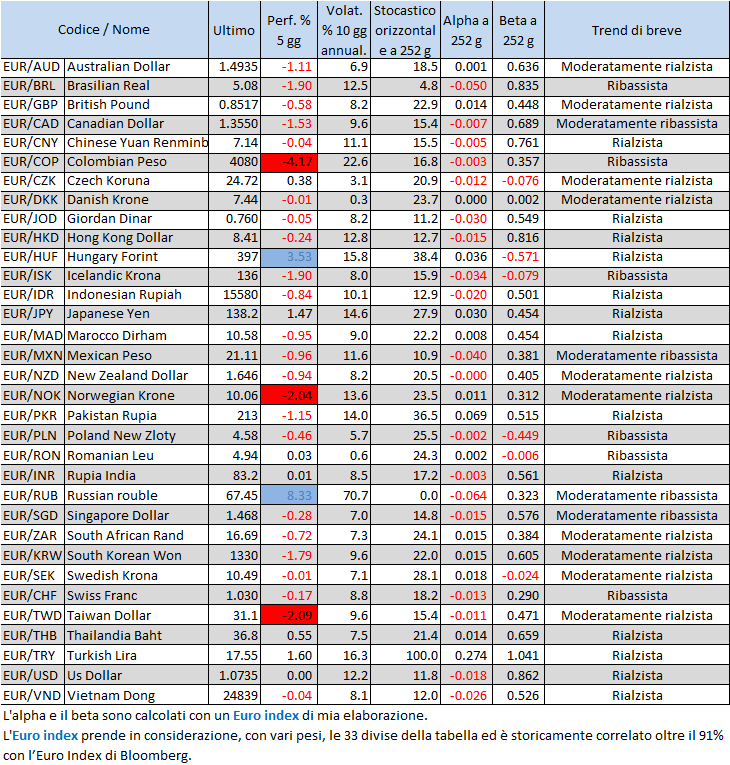Click the 15580 Indonesian Rupiah value
This screenshot has width=730, height=765.
234,295
